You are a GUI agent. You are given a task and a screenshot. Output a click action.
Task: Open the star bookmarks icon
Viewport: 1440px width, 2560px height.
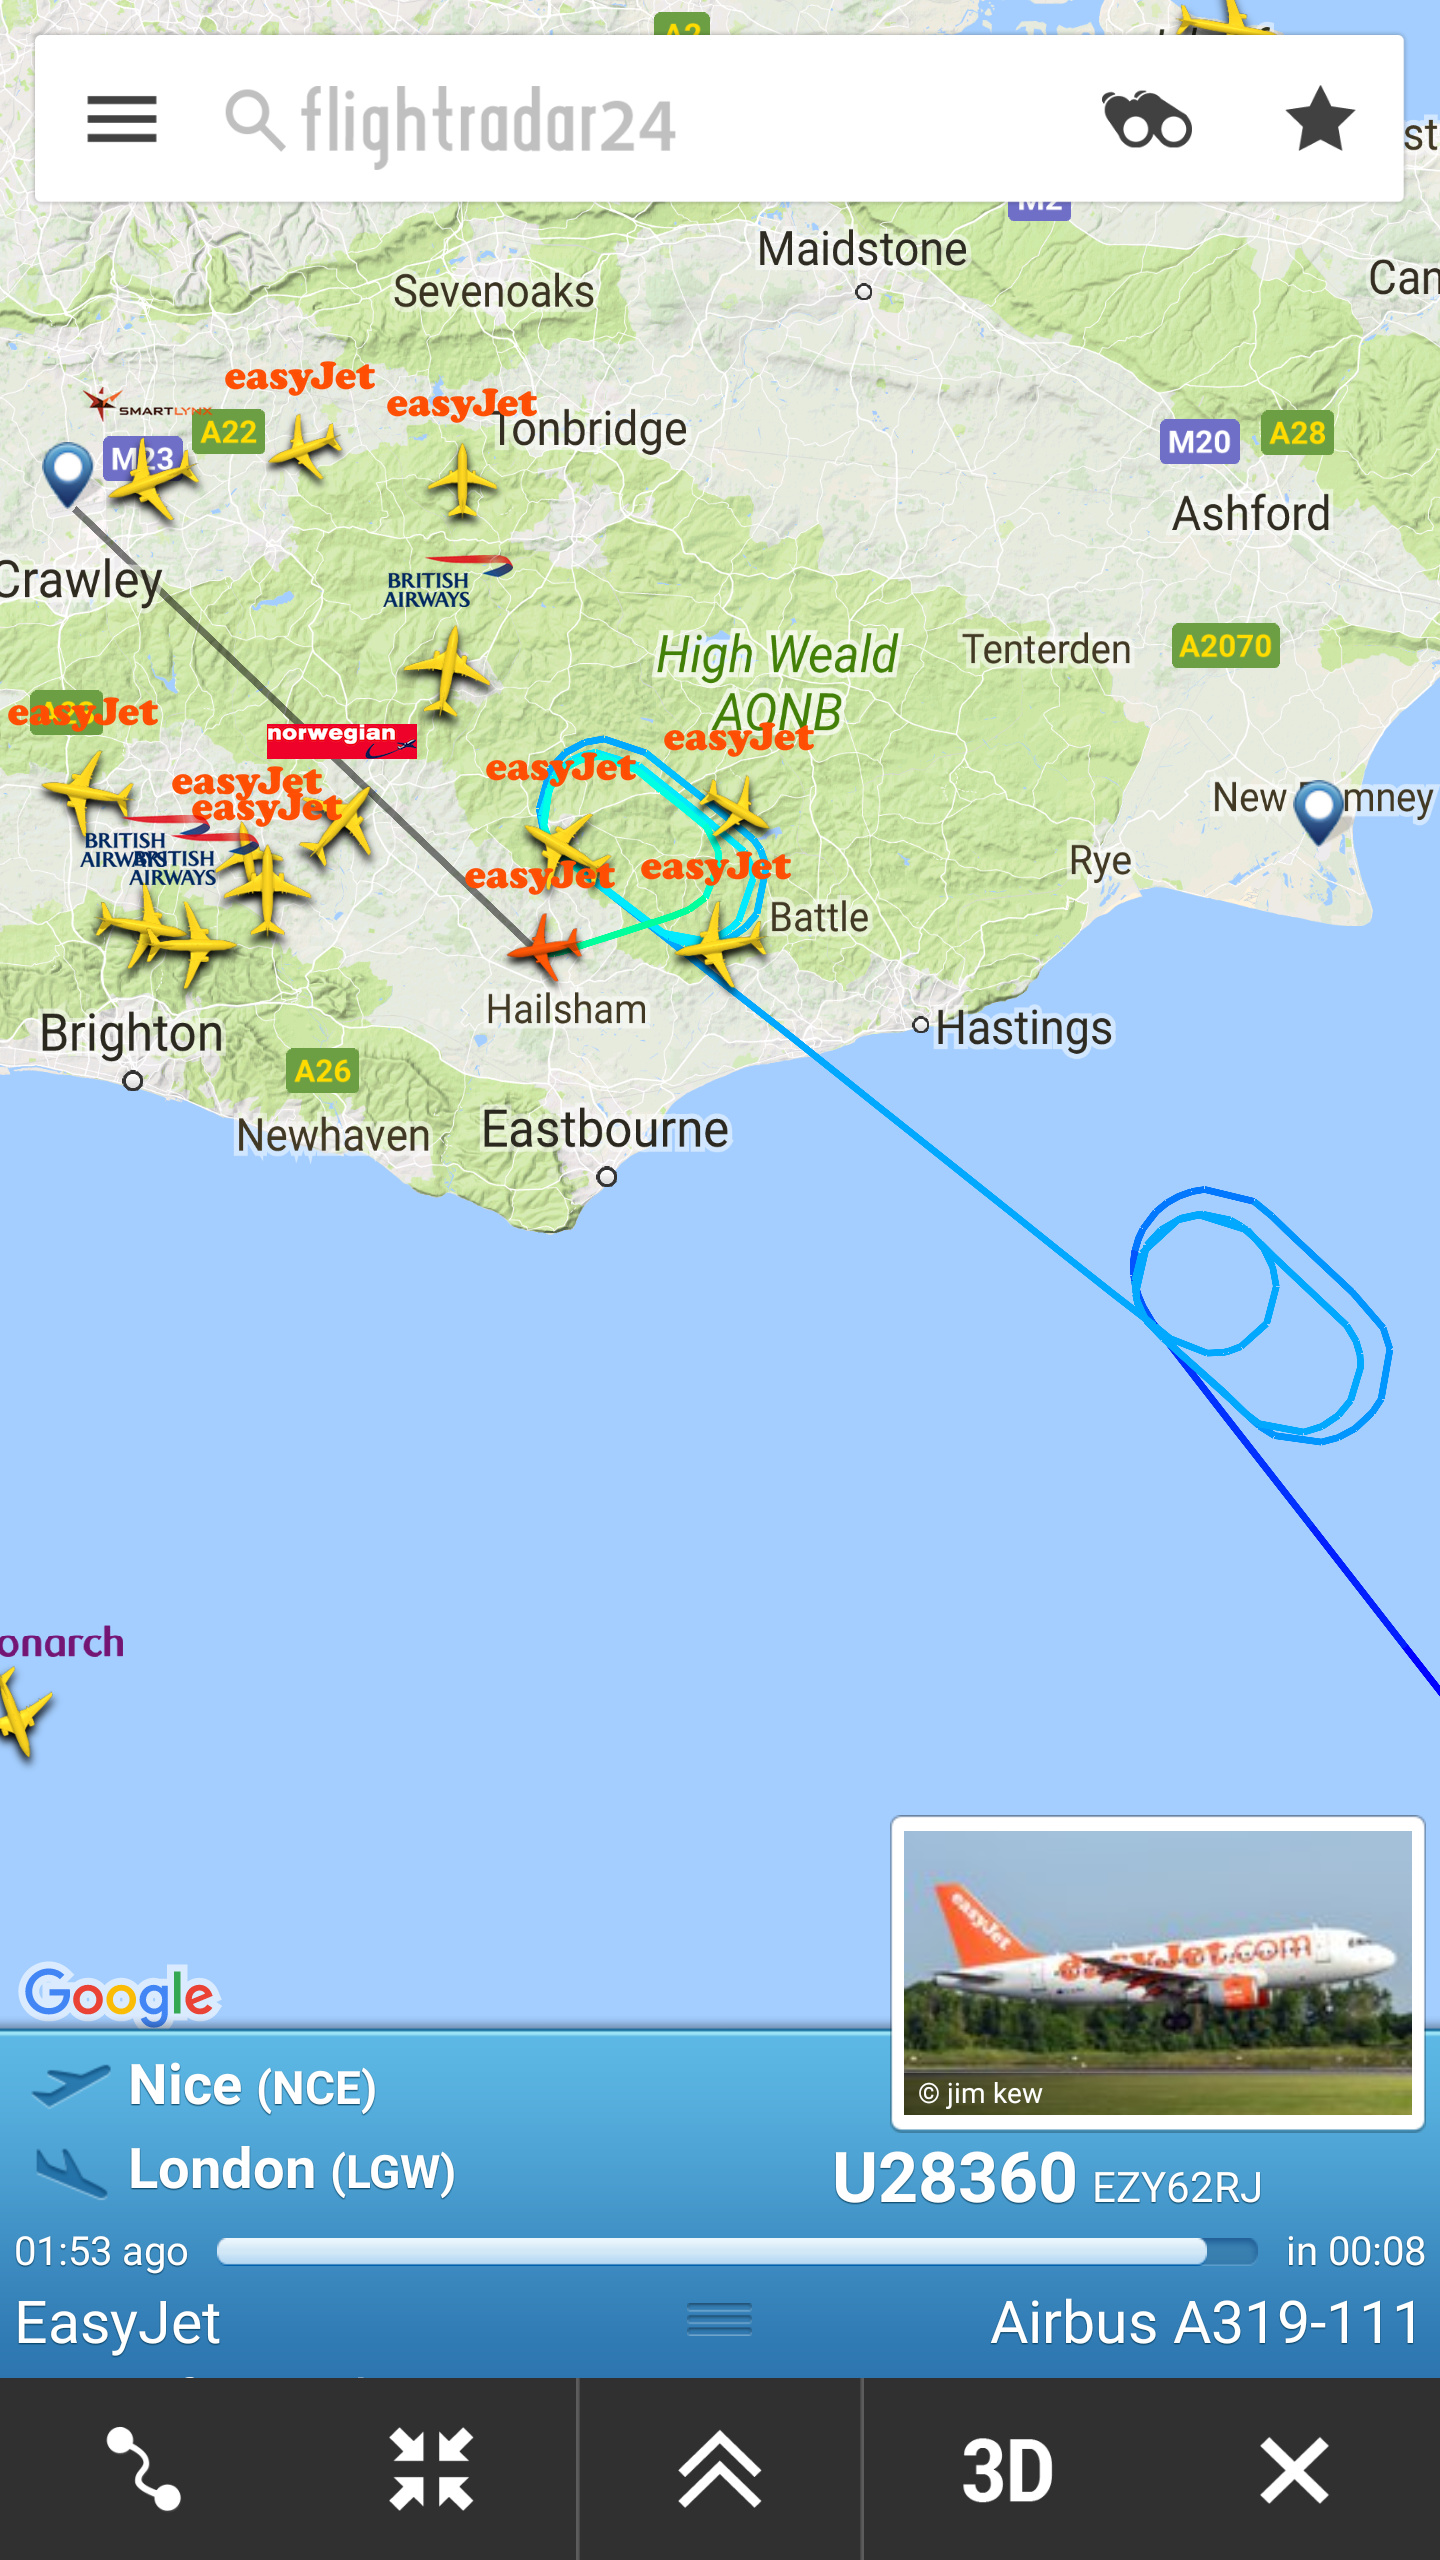(1320, 119)
